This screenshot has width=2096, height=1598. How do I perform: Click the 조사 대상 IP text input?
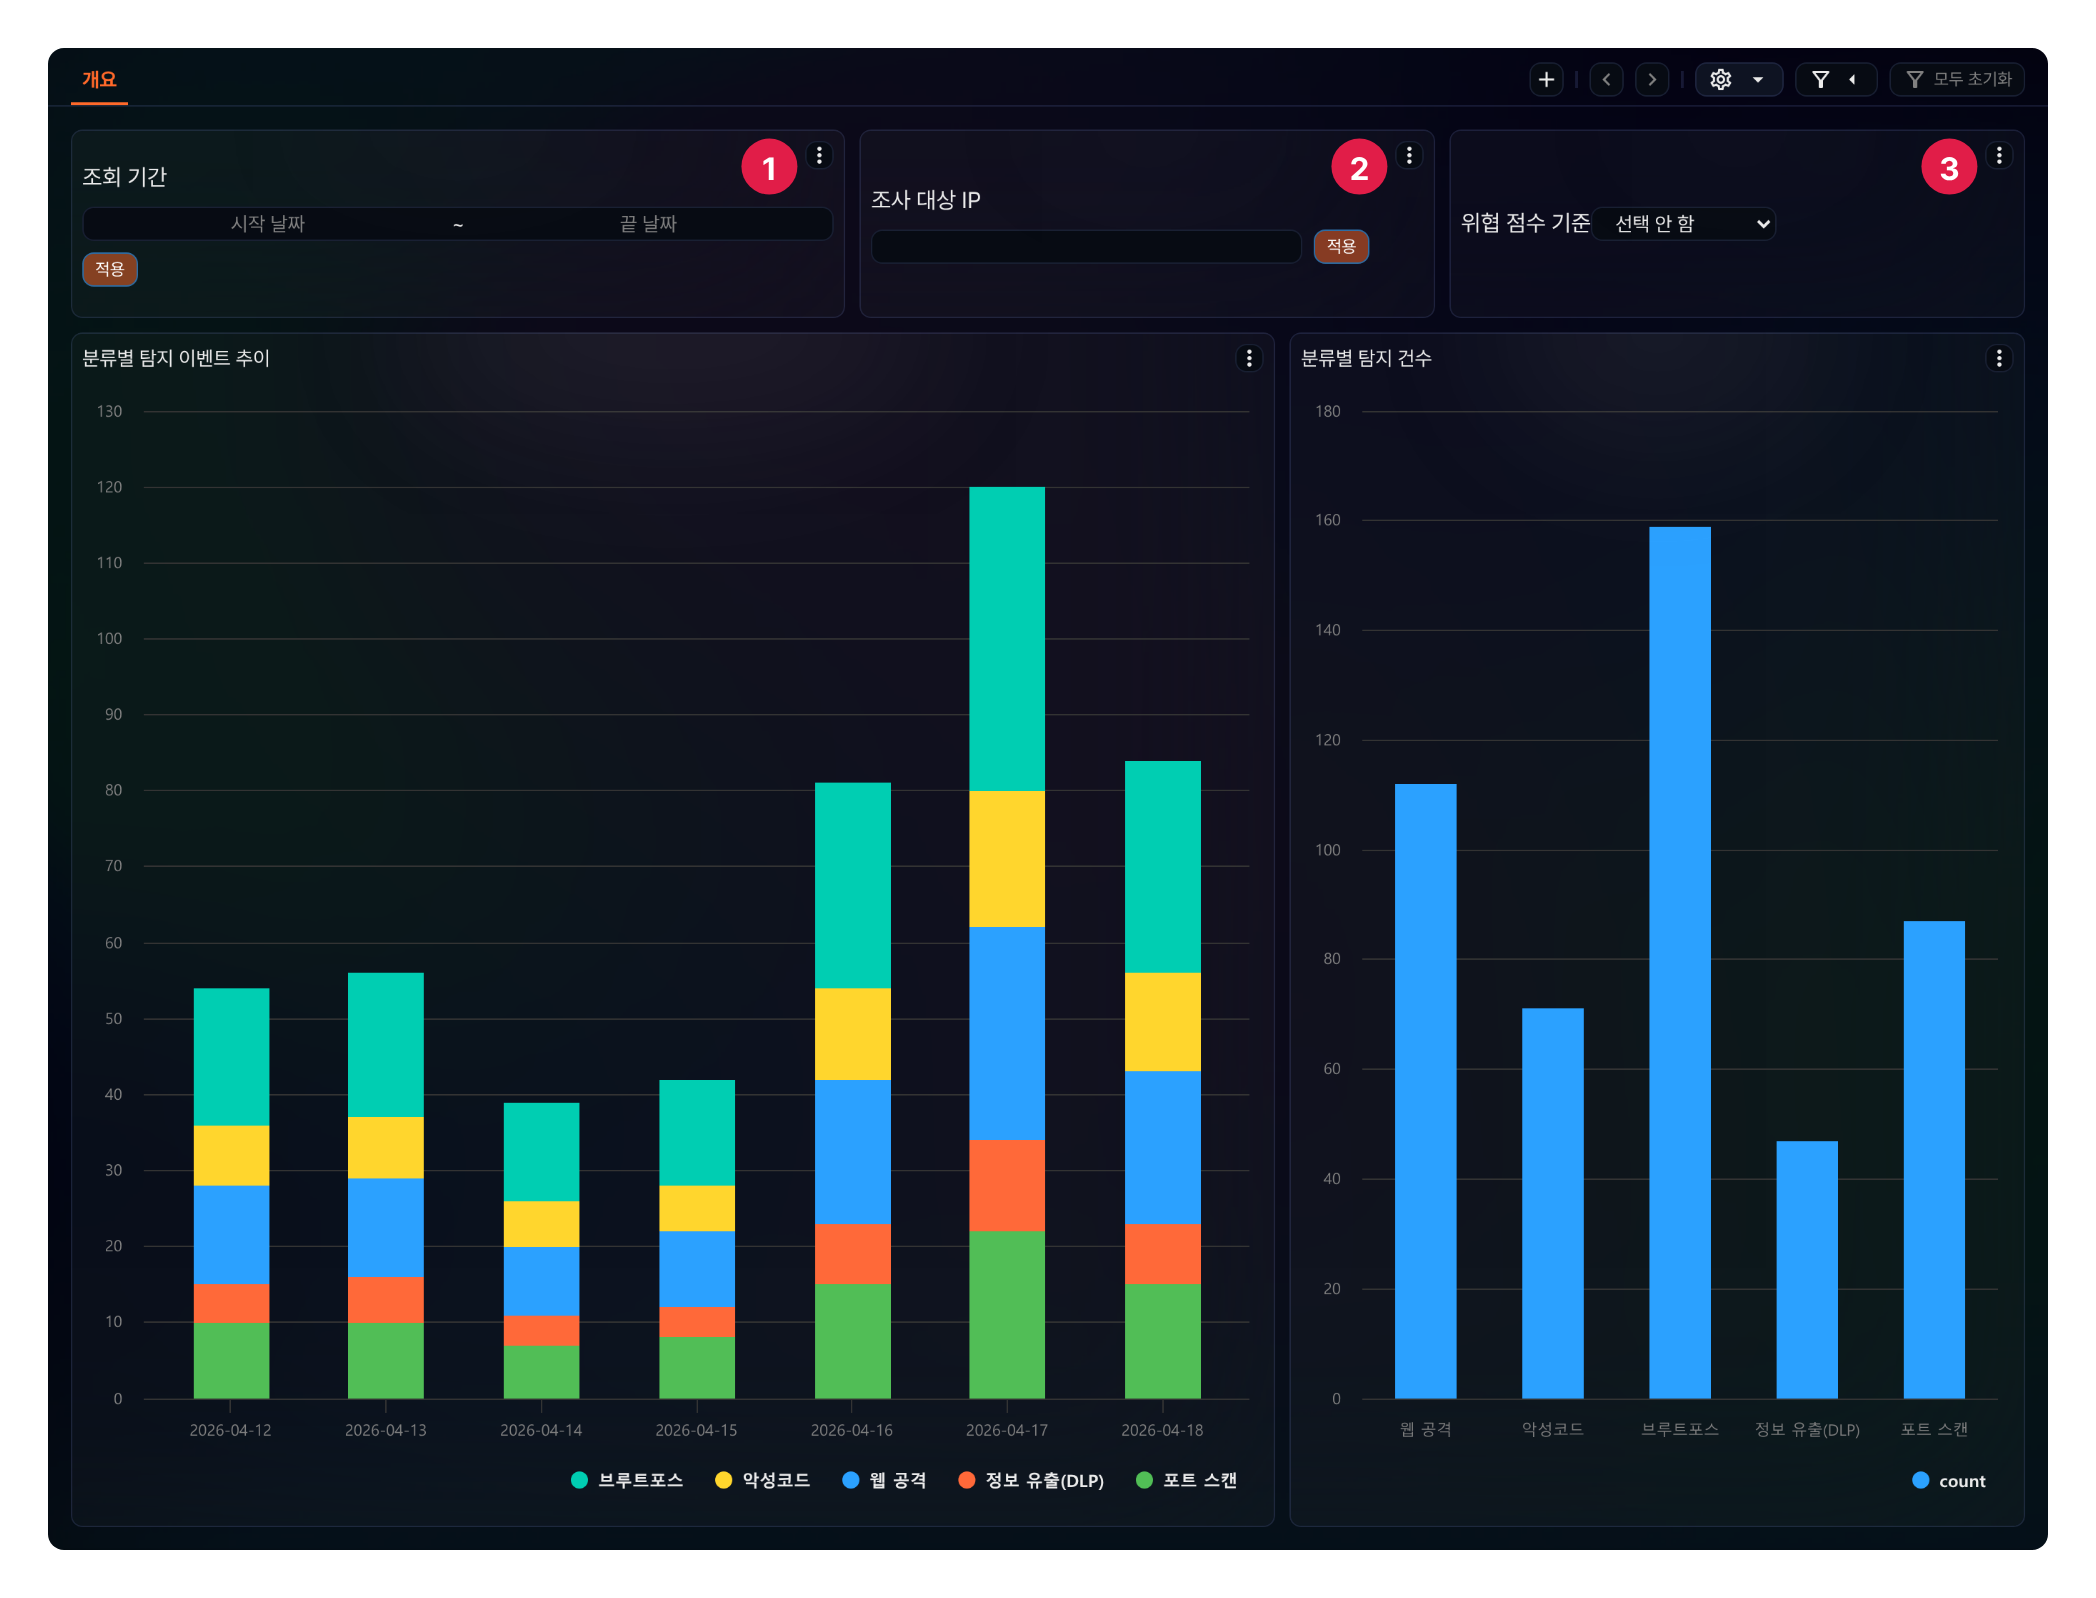(x=1086, y=246)
